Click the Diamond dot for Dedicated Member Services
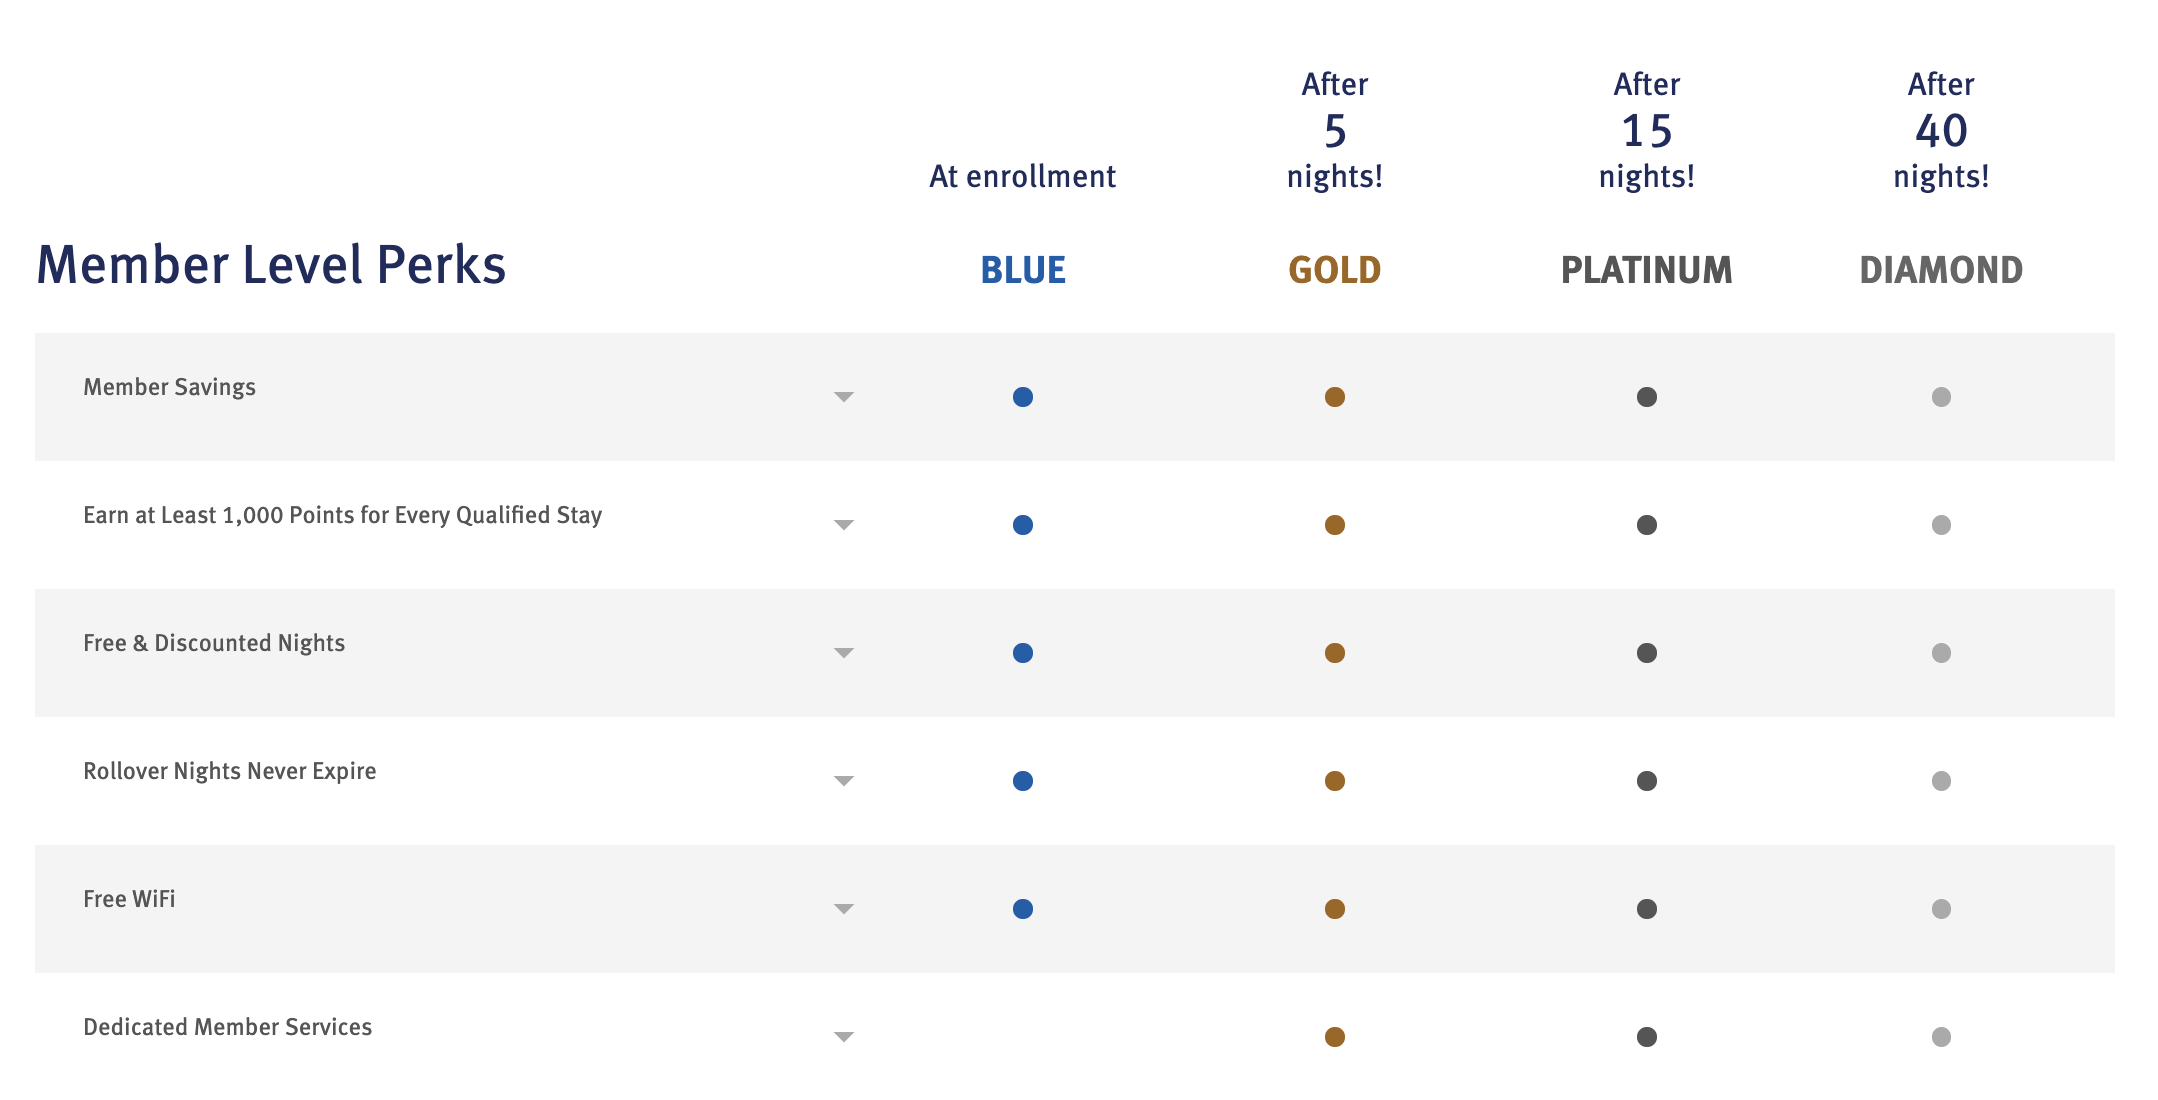Image resolution: width=2158 pixels, height=1100 pixels. (1941, 1037)
